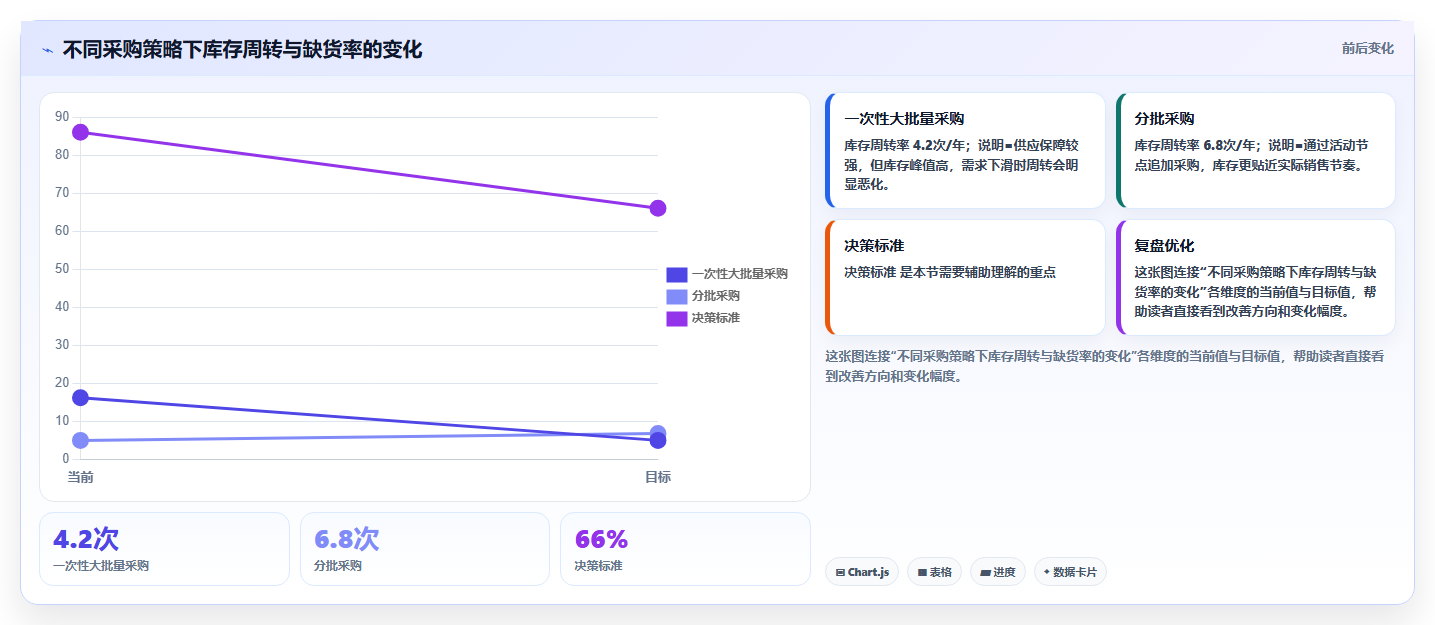Open the 决策标准 info card

(965, 277)
